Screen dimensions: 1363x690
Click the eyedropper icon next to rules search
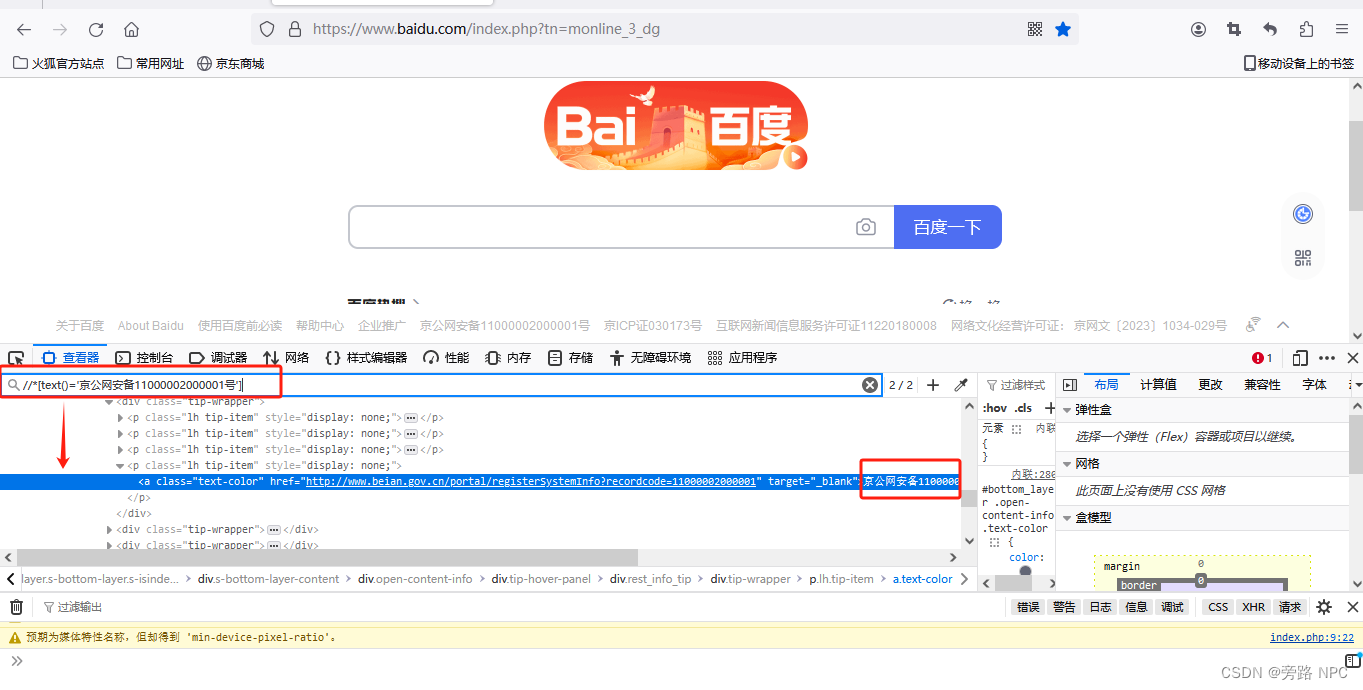(x=961, y=384)
